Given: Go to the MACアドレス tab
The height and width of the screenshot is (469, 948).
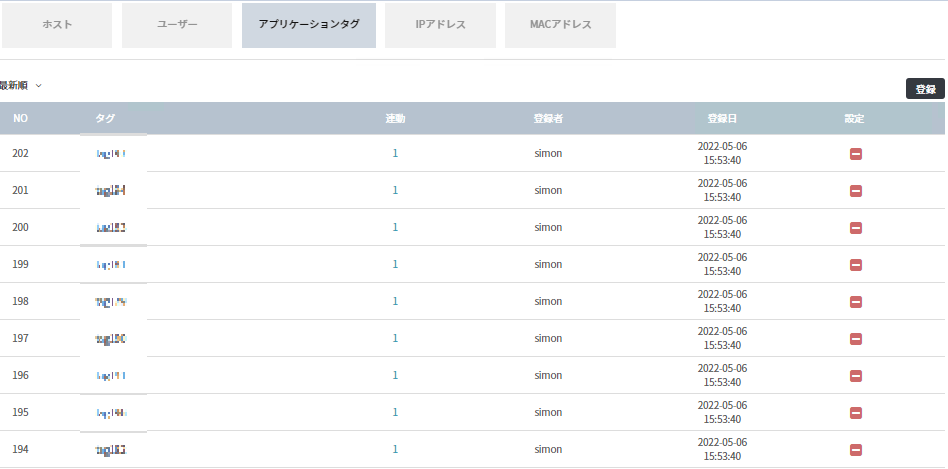Looking at the screenshot, I should pyautogui.click(x=560, y=25).
